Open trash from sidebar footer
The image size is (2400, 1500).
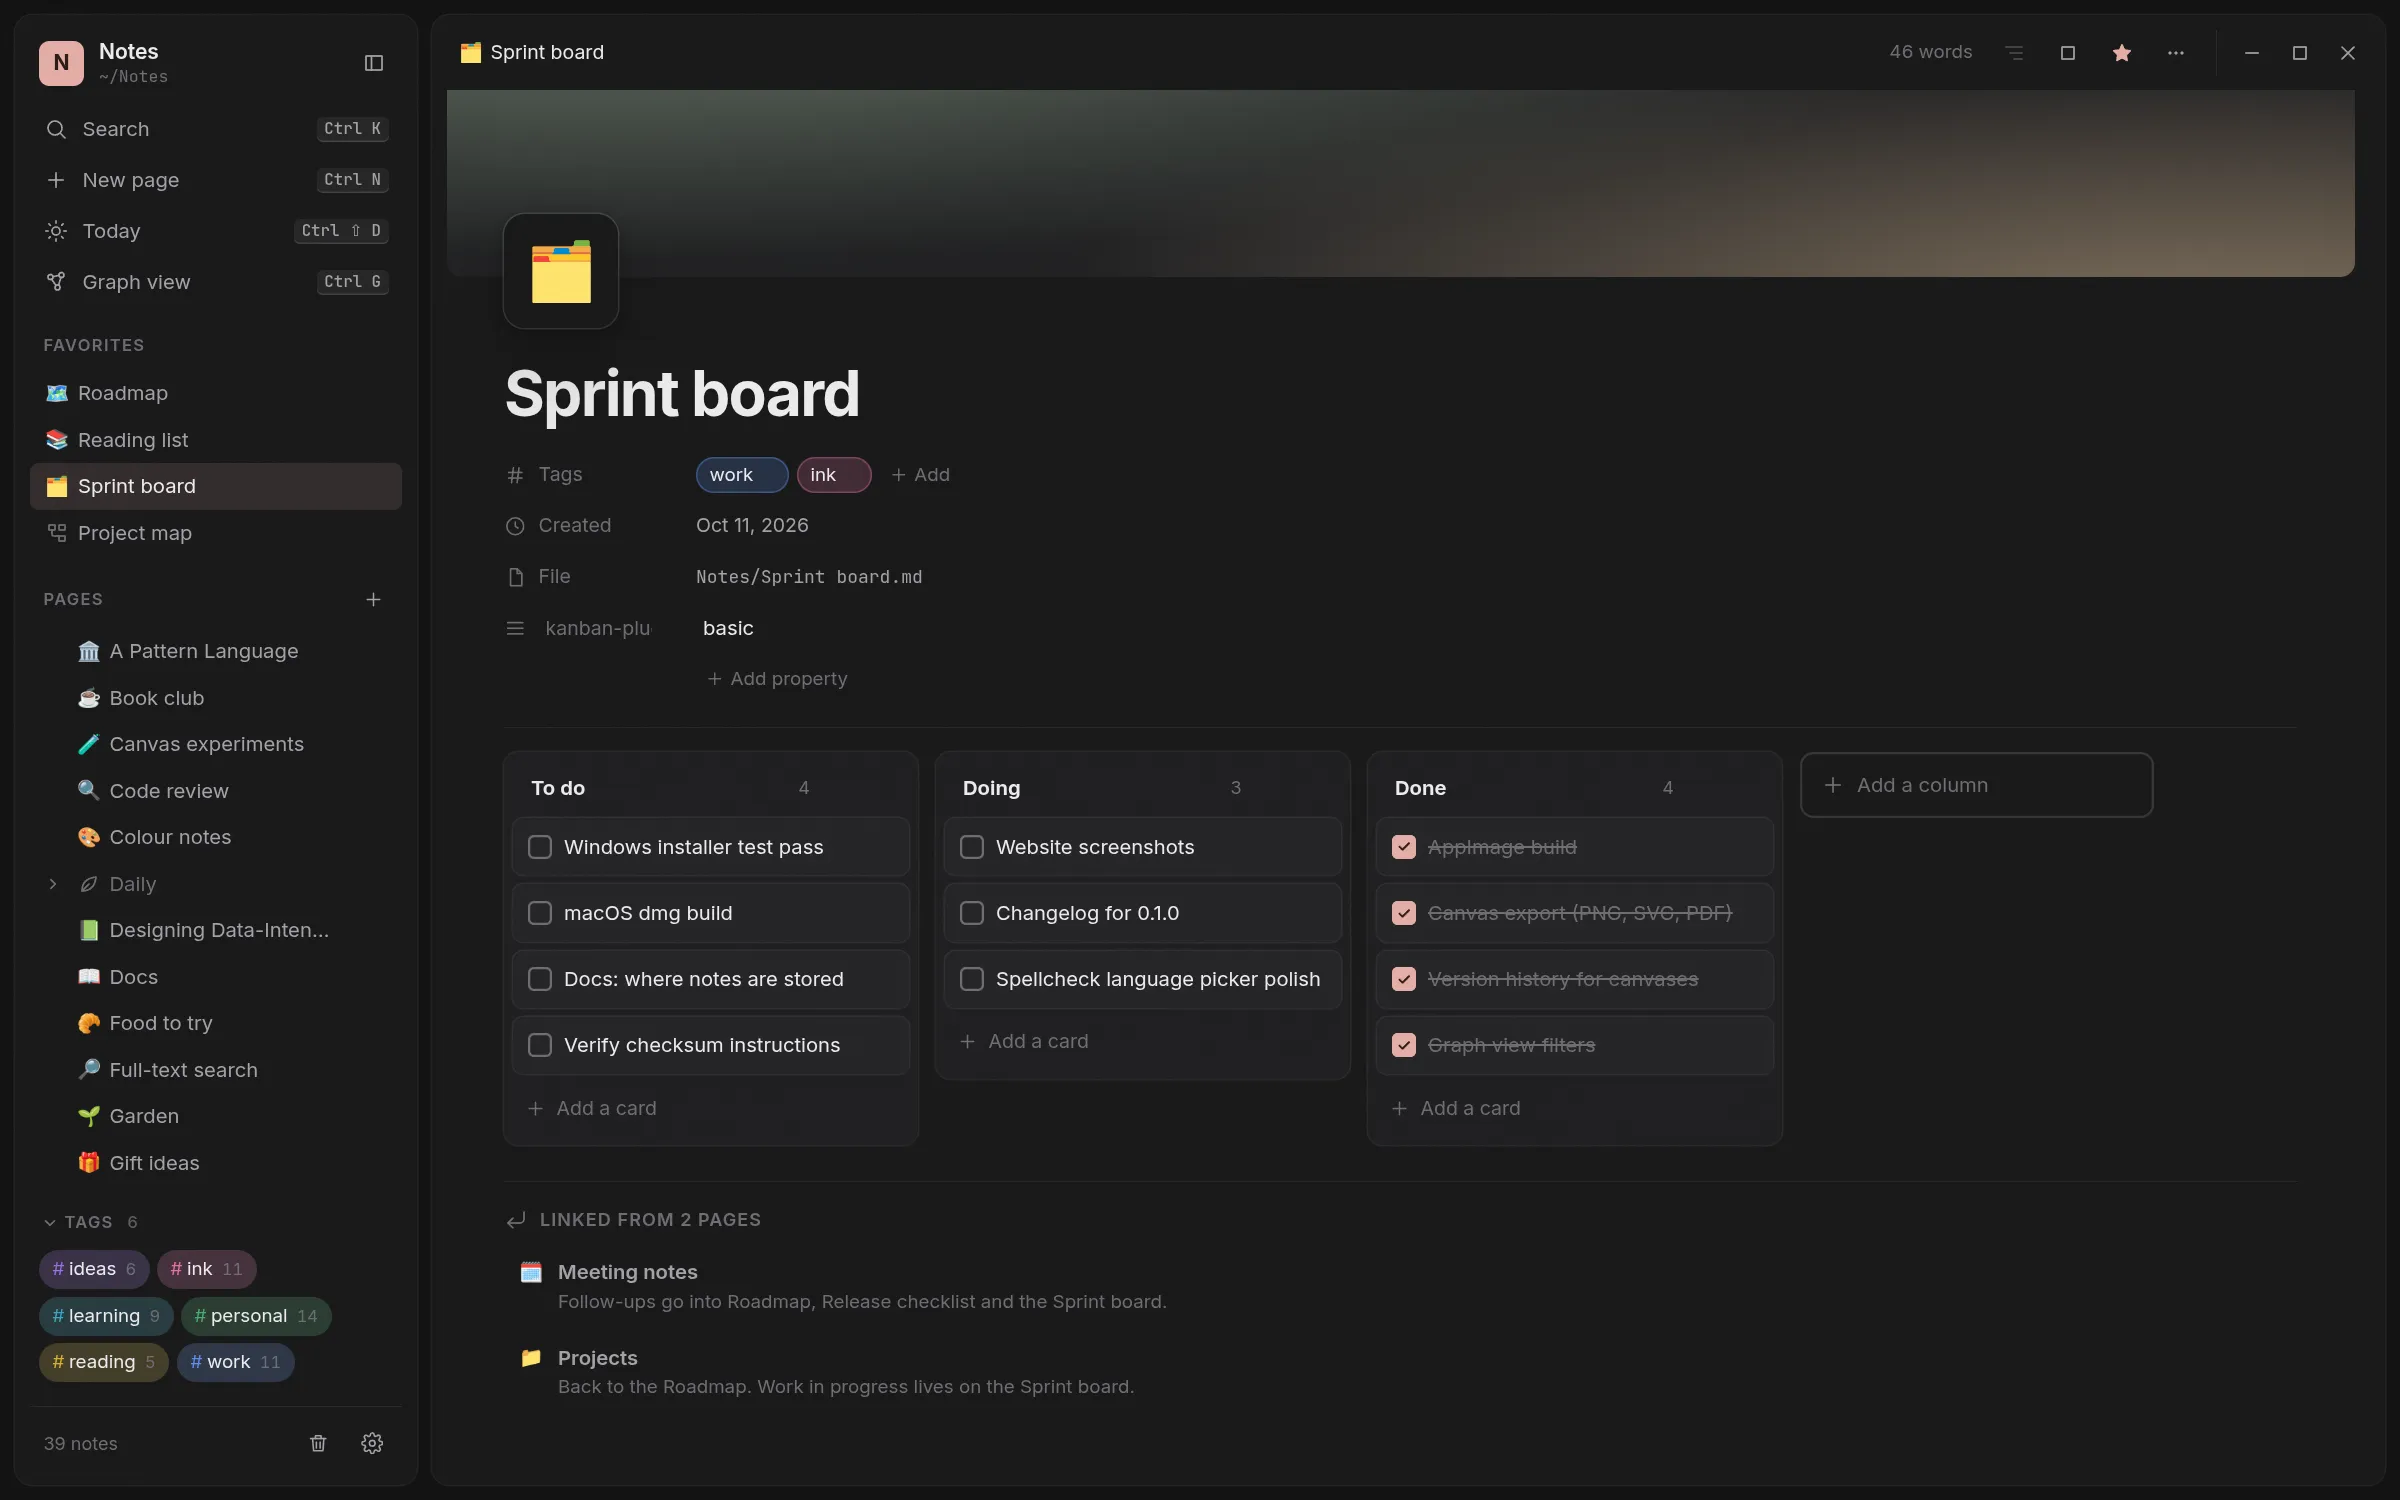pos(318,1443)
